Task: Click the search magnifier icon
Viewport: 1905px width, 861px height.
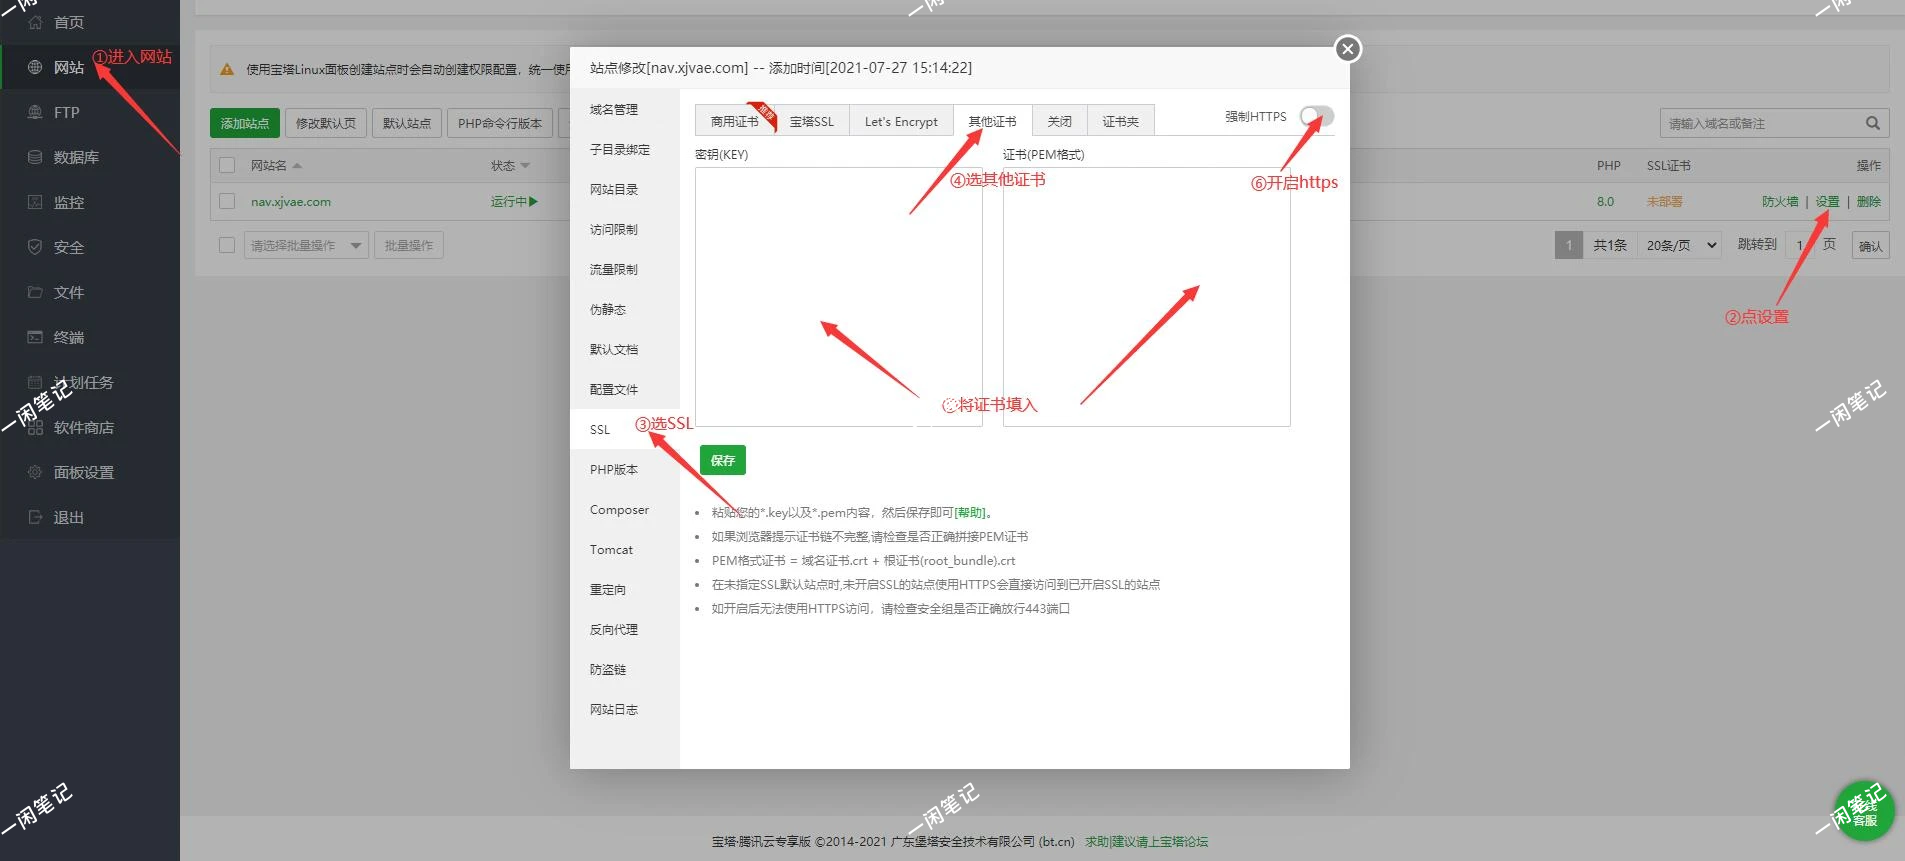Action: pos(1872,123)
